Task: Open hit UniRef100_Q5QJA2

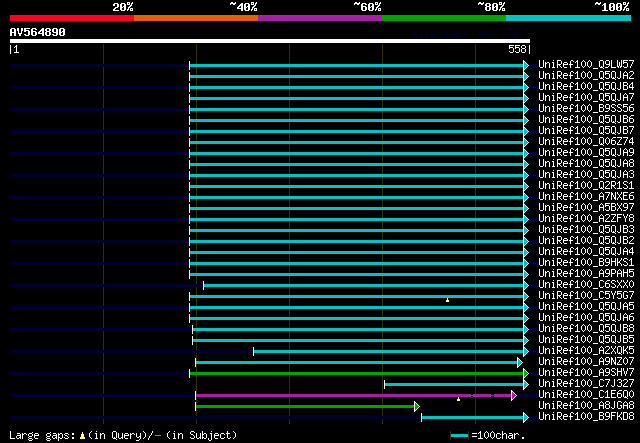Action: [586, 75]
